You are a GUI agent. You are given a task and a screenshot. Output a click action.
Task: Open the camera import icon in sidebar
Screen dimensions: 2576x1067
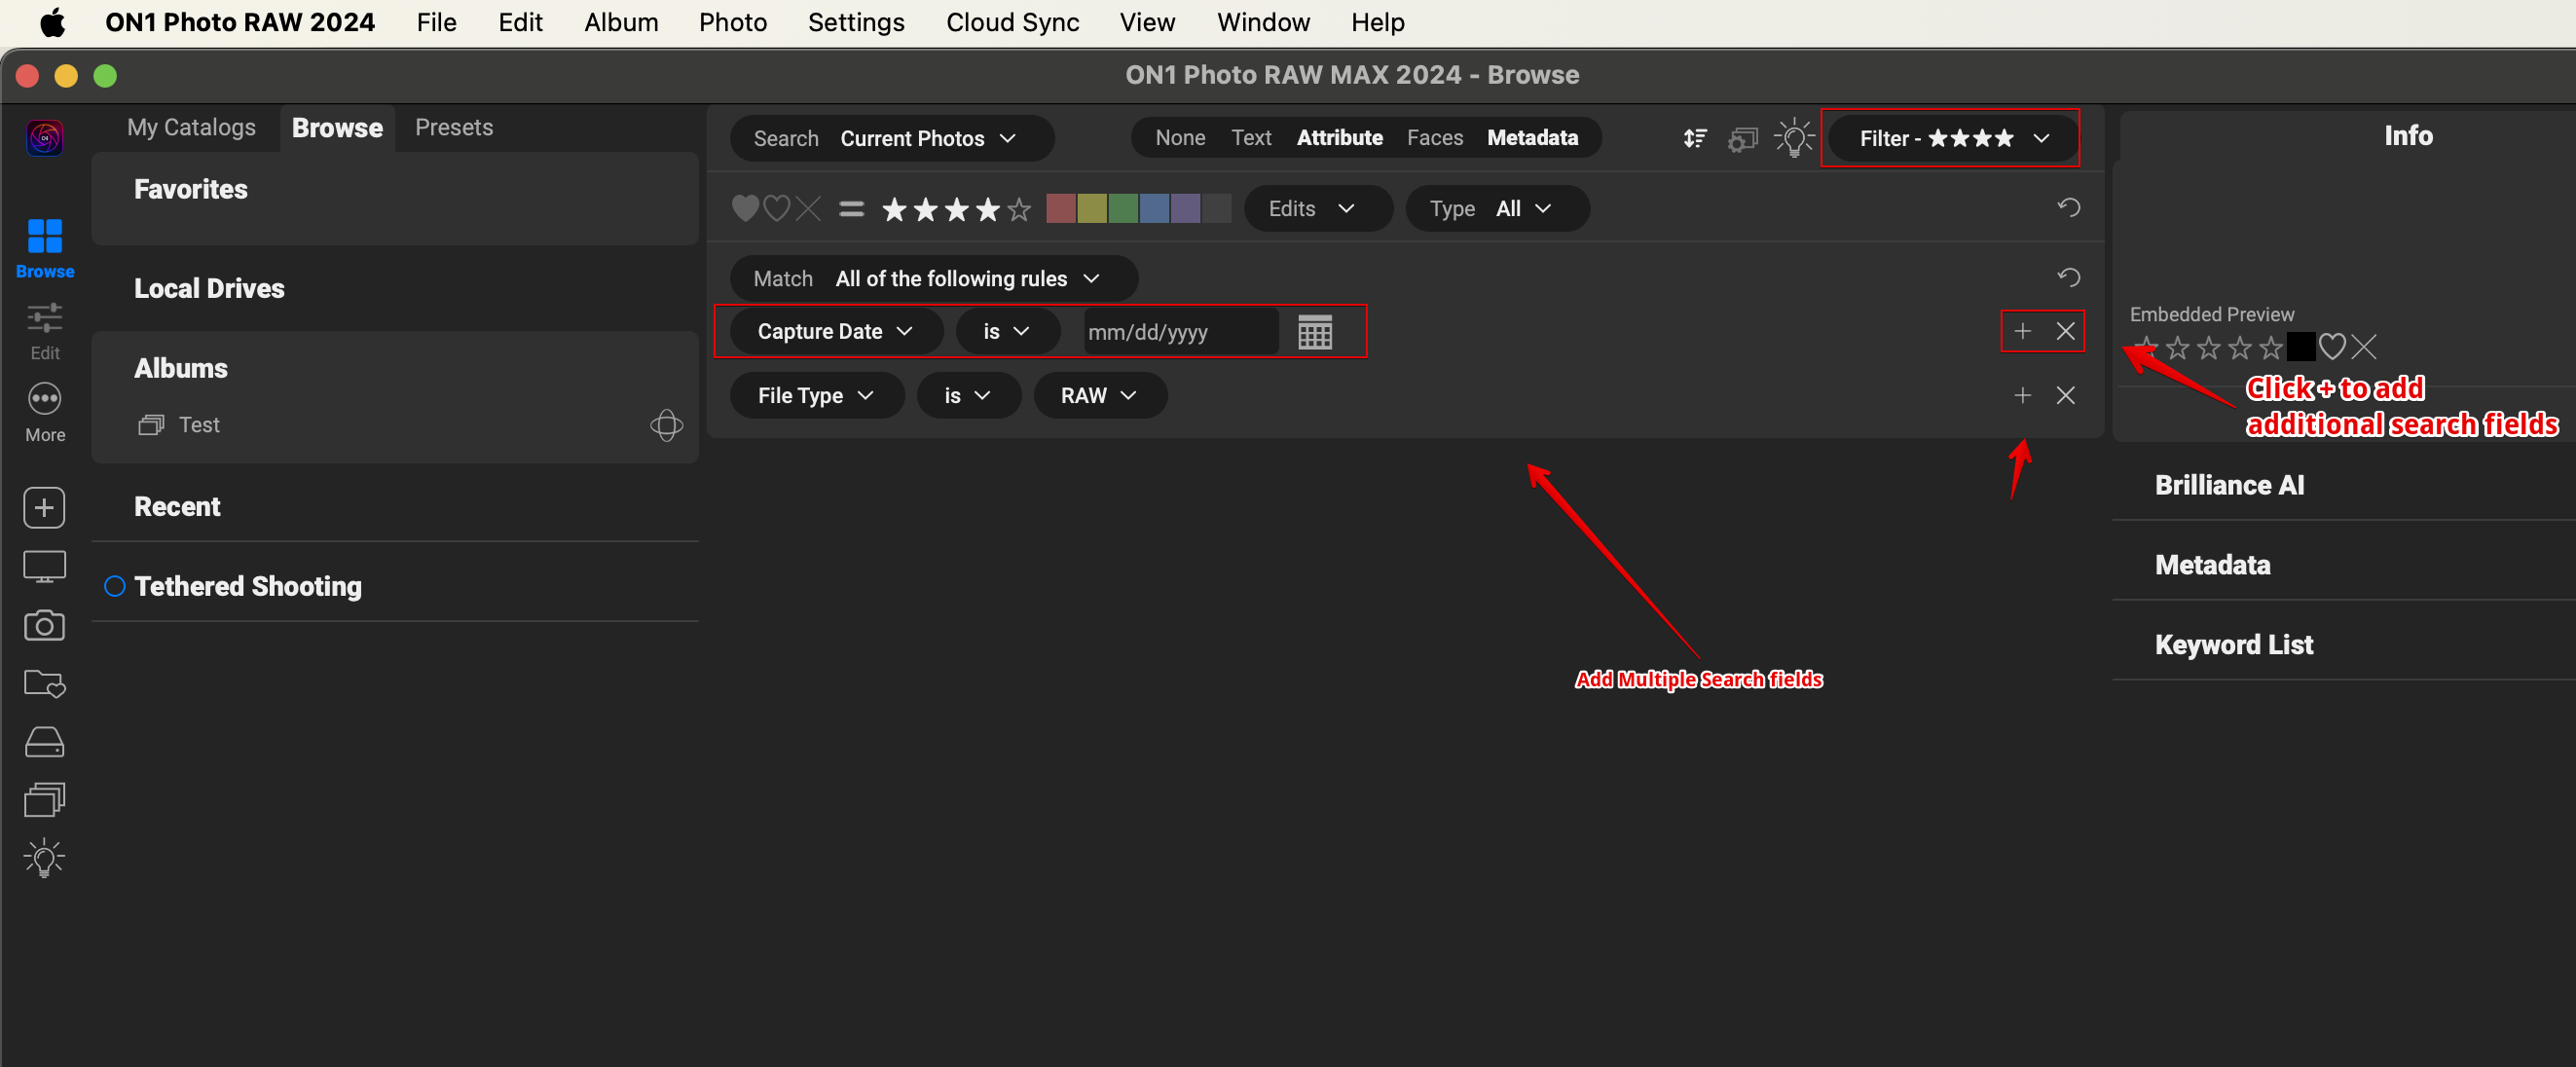(x=44, y=626)
